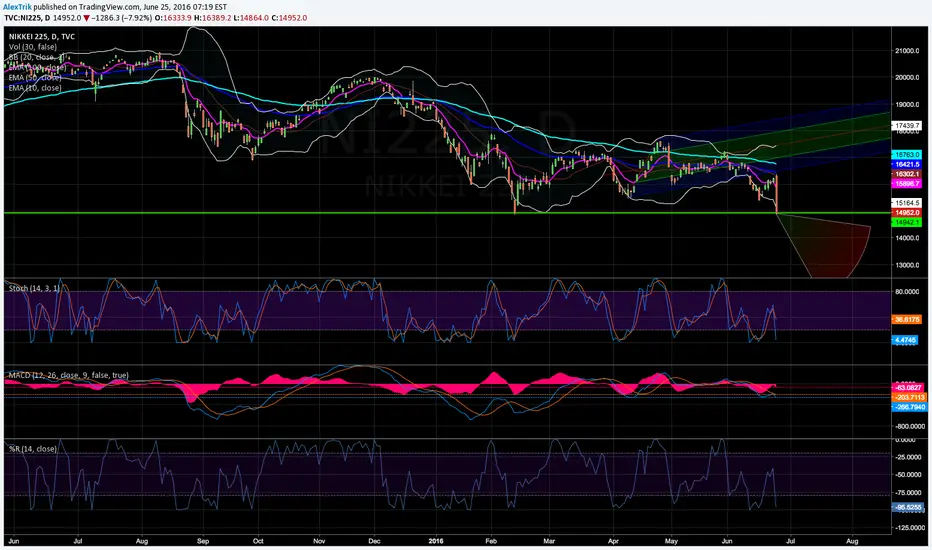The height and width of the screenshot is (550, 932).
Task: Click the Nov label on time axis
Action: (319, 541)
